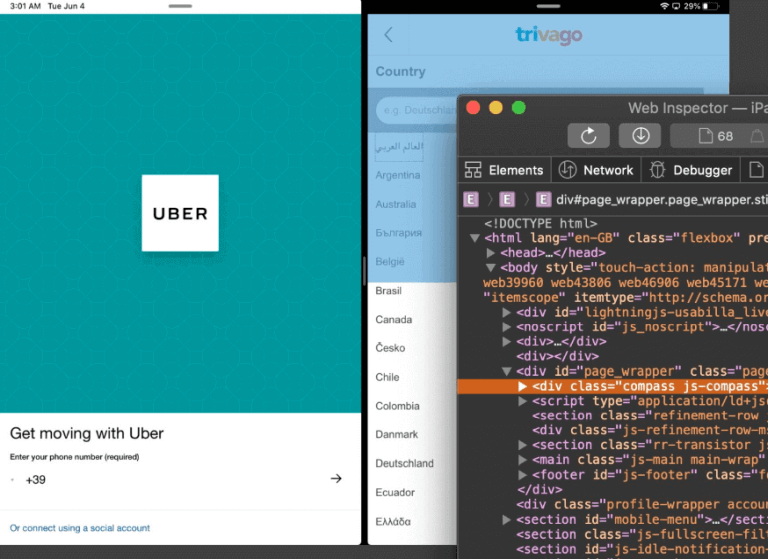Select Ecuador in country list
The image size is (768, 559).
(x=395, y=492)
